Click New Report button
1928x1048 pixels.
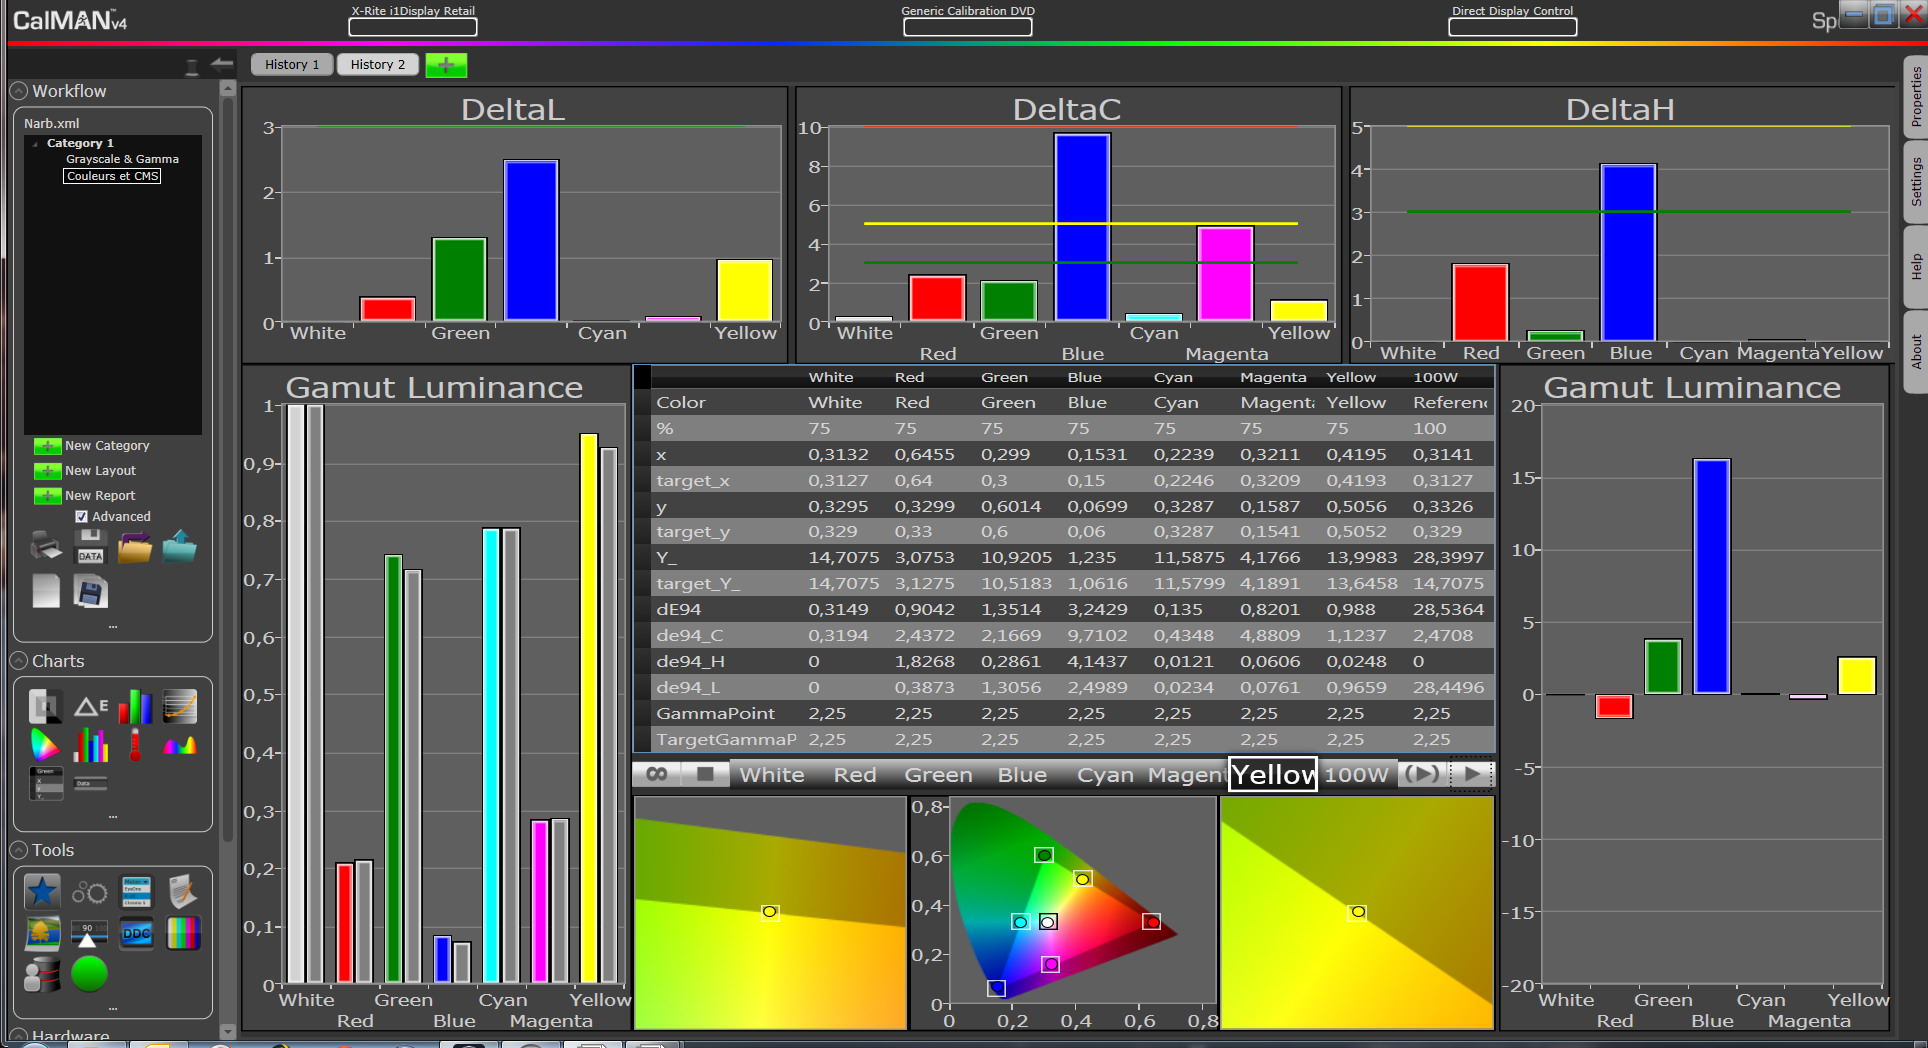pos(85,496)
